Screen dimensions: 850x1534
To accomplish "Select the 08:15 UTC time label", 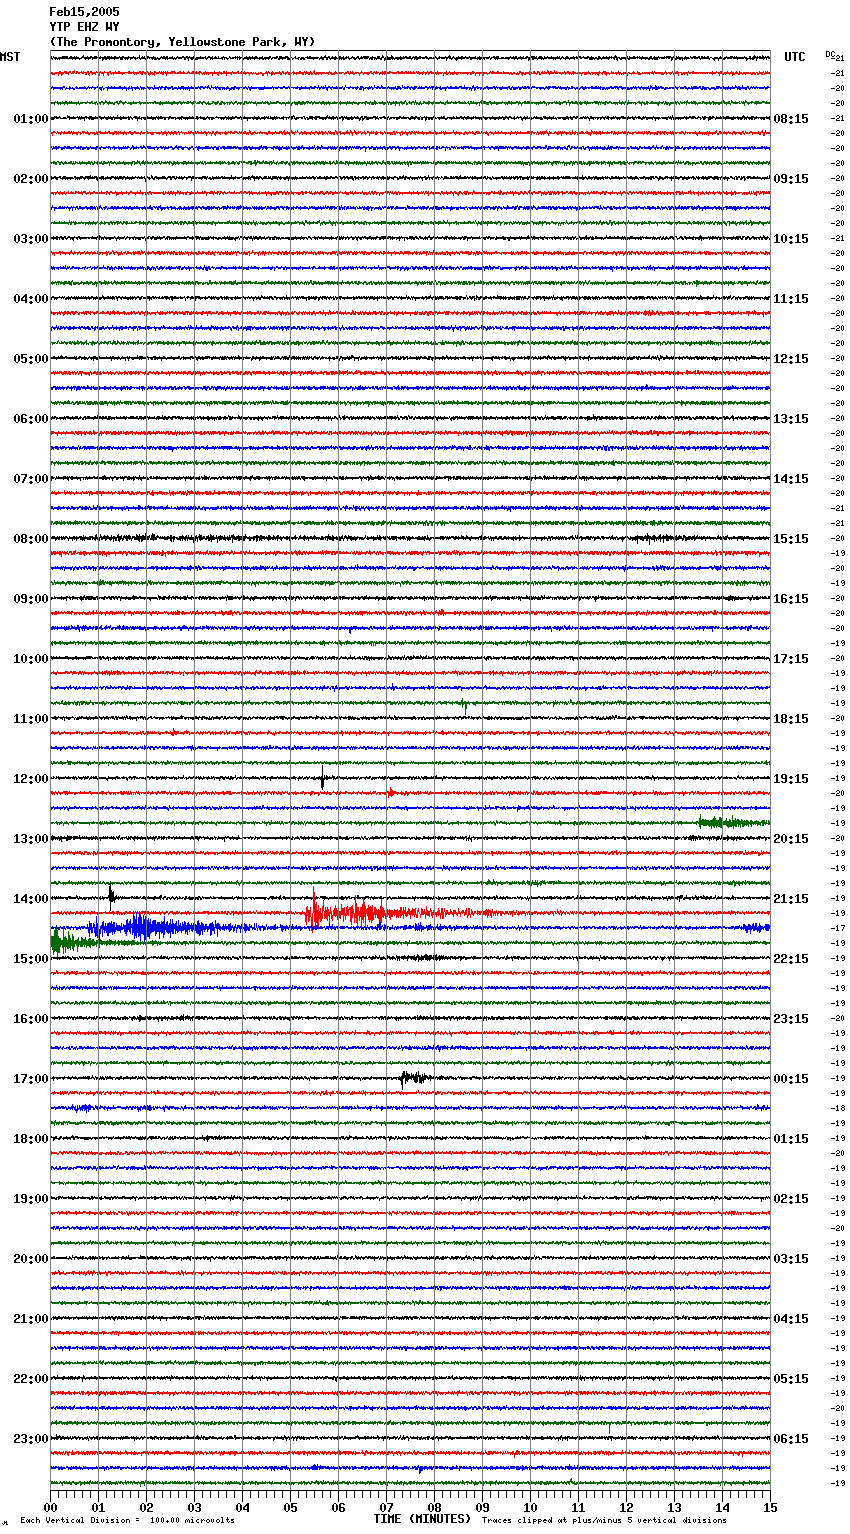I will tap(791, 119).
